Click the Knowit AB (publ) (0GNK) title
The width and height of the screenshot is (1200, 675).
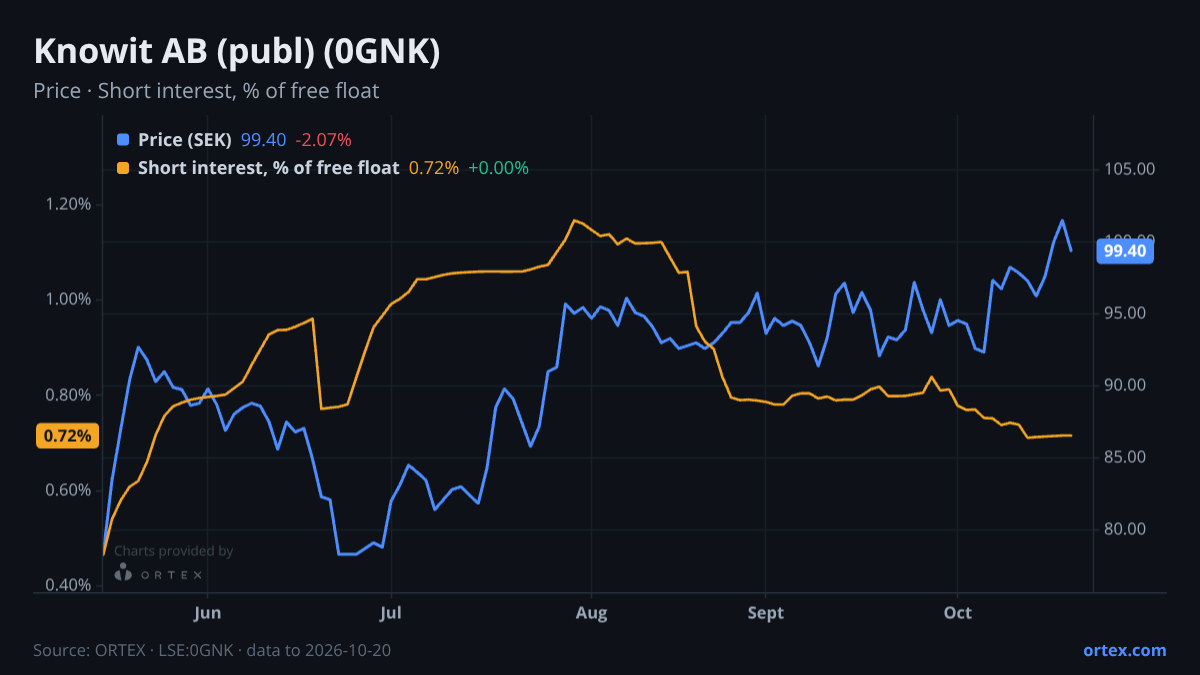(x=237, y=52)
